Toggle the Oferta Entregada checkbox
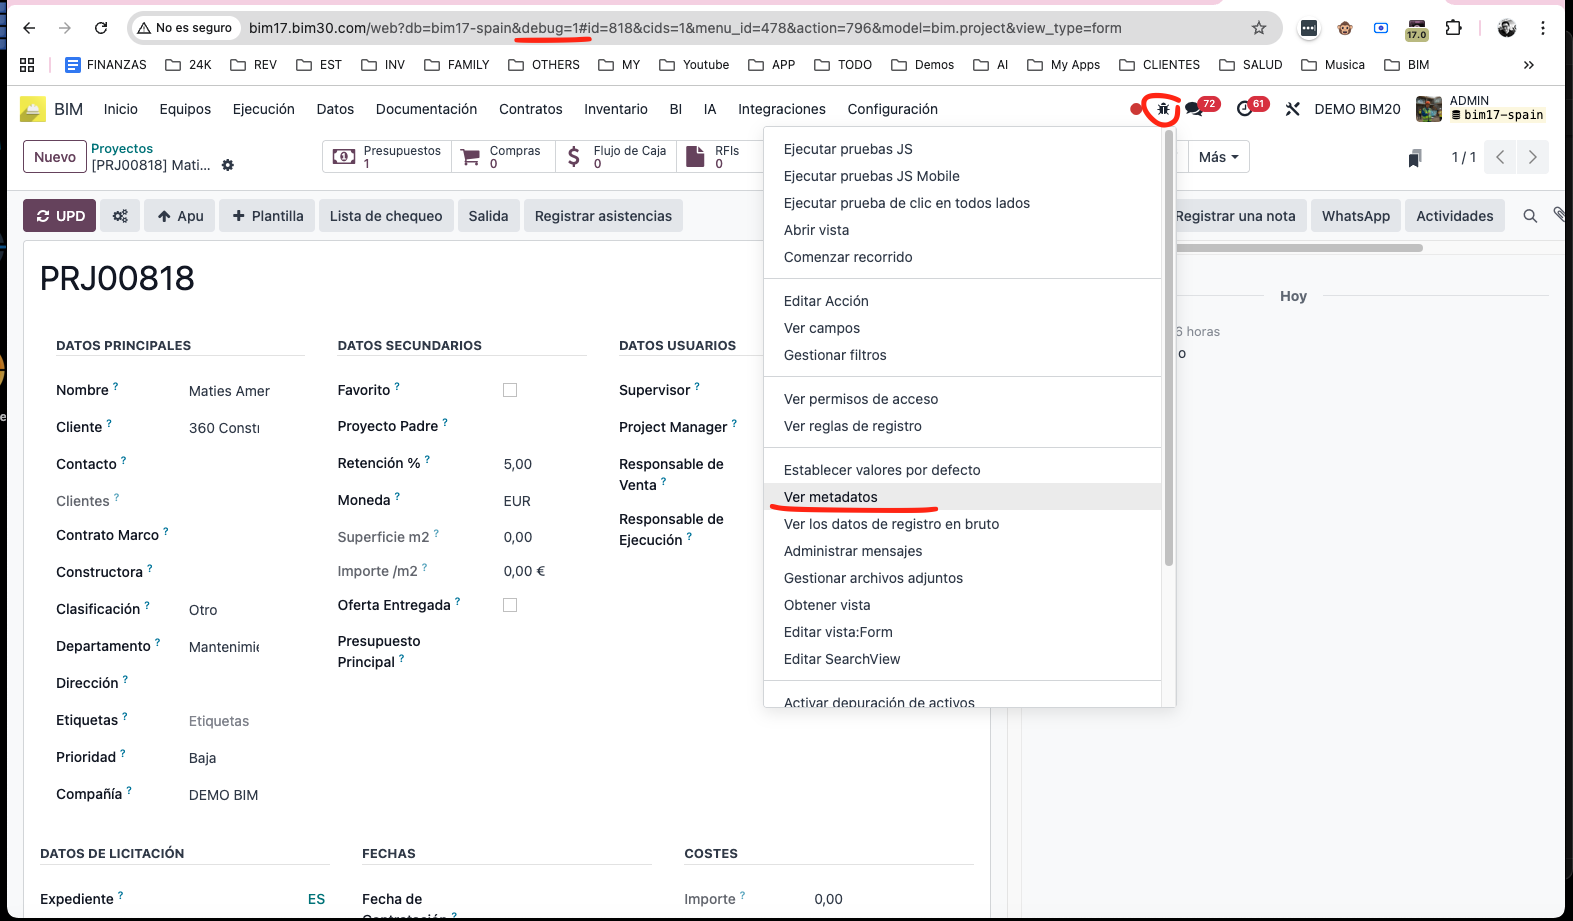The height and width of the screenshot is (921, 1573). (510, 605)
